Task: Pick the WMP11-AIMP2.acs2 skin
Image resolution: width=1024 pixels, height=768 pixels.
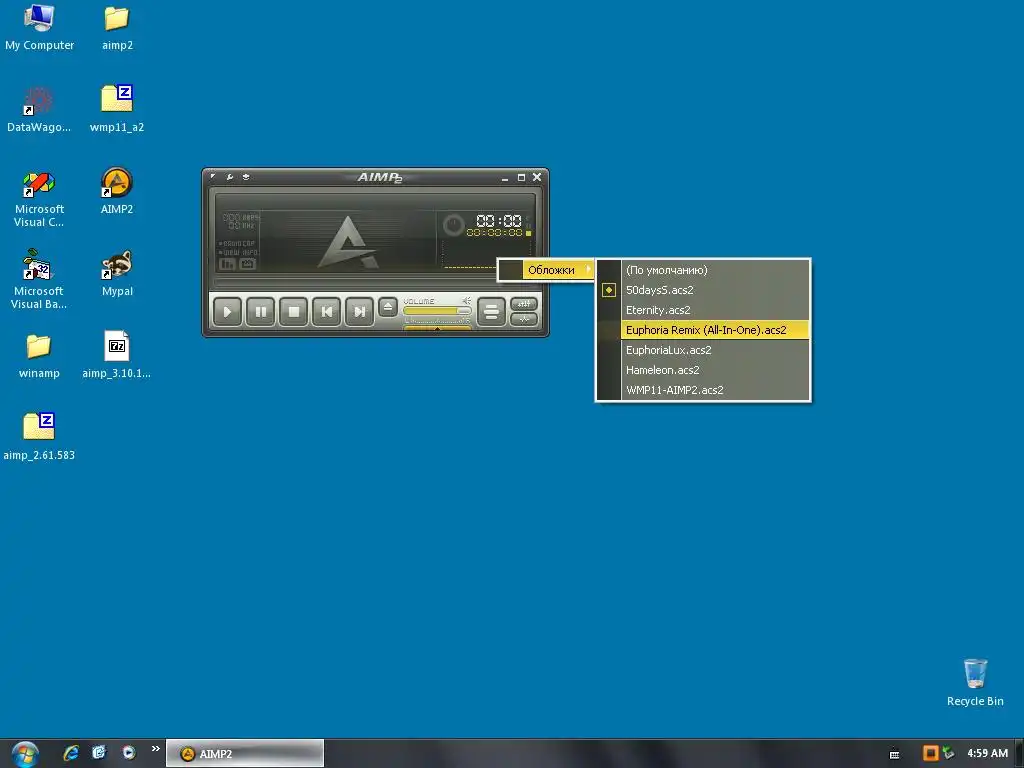Action: 703,390
